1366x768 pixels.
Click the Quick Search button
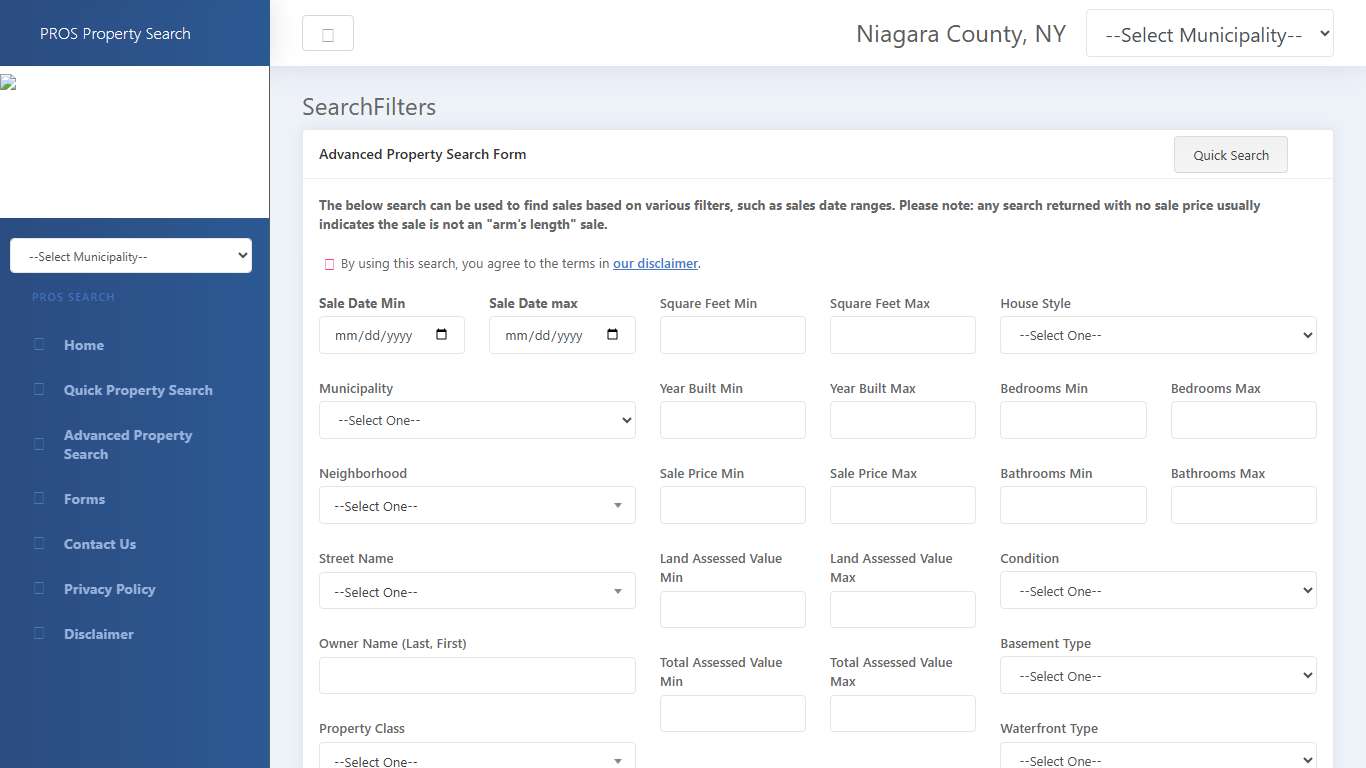pyautogui.click(x=1230, y=154)
